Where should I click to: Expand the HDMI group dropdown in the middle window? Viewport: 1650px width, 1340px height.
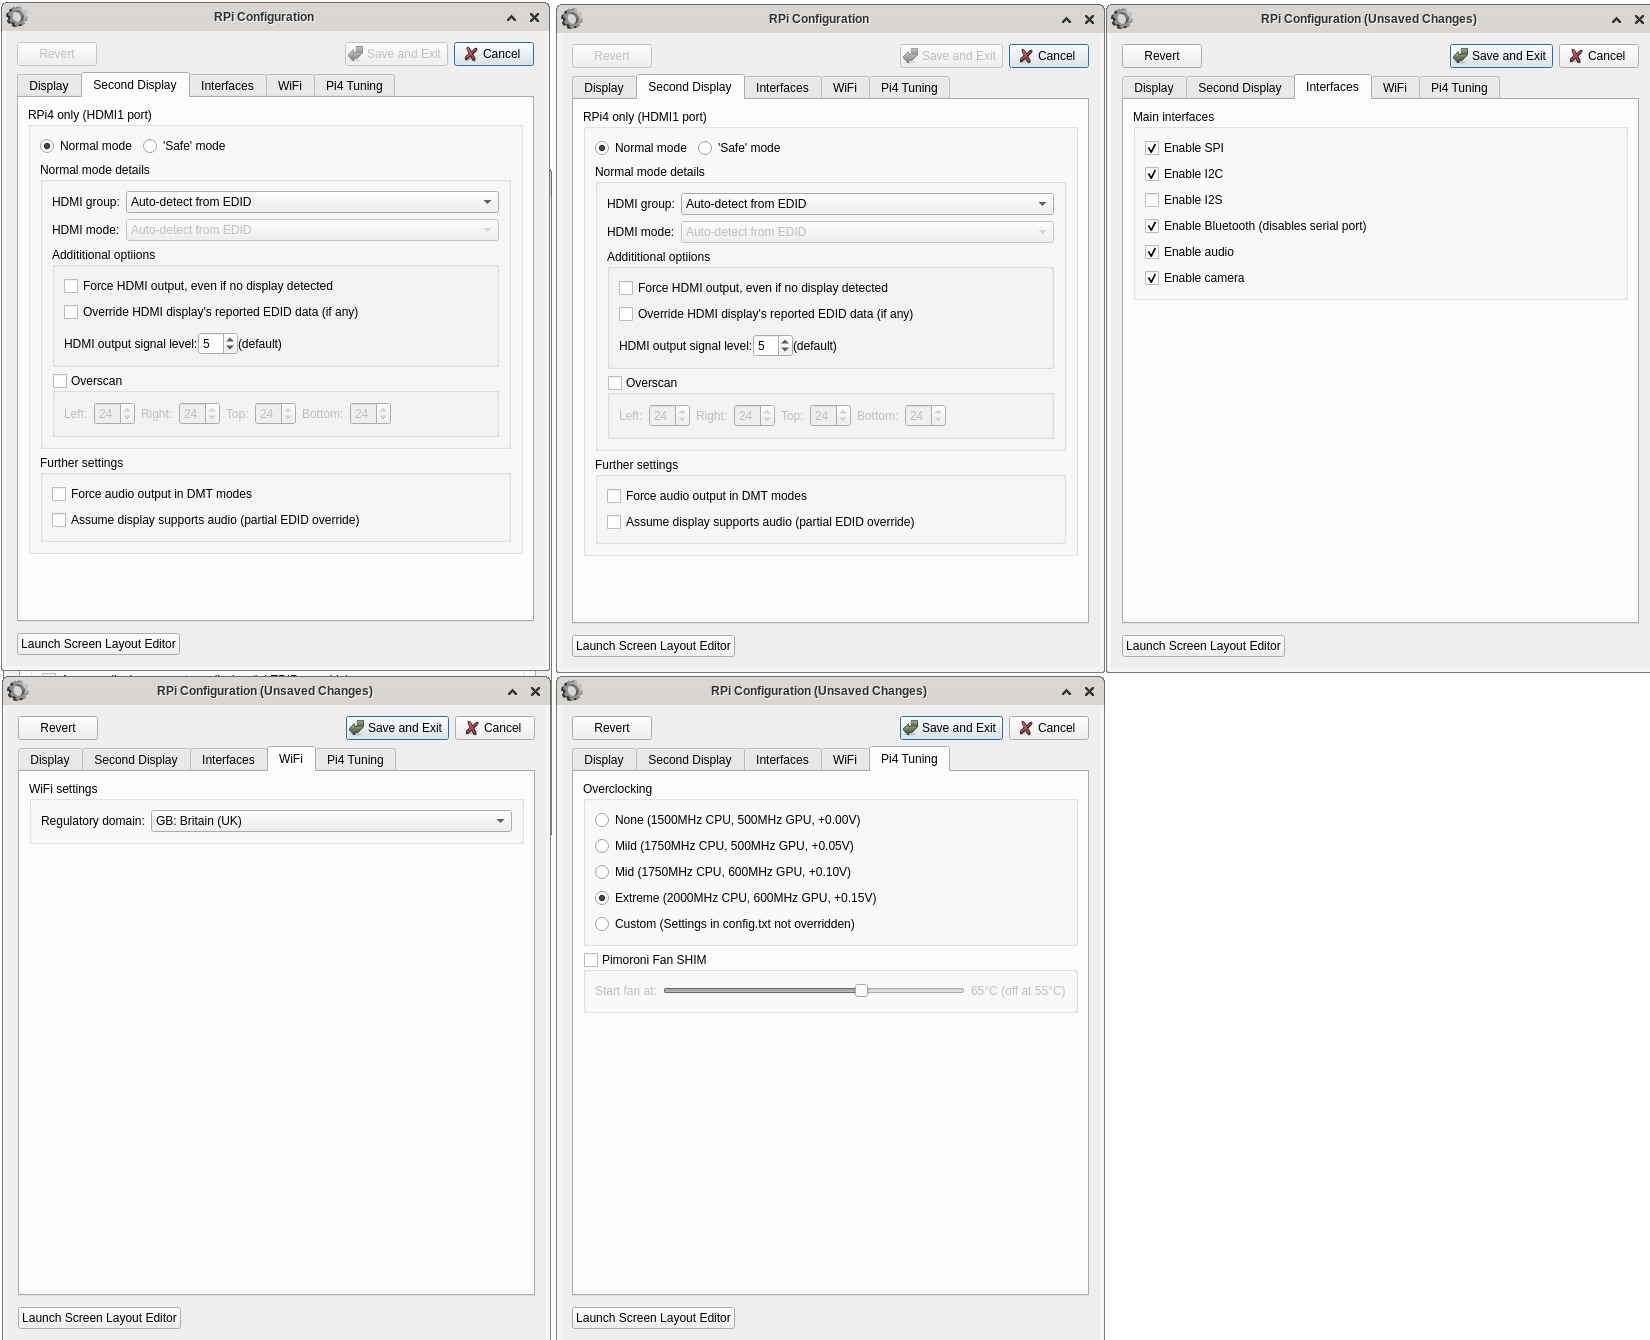click(x=867, y=204)
